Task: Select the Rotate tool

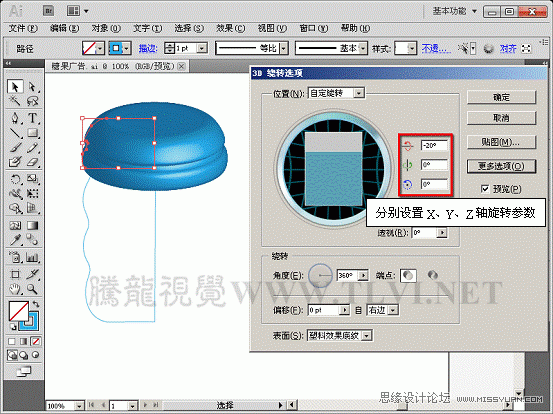Action: point(15,179)
